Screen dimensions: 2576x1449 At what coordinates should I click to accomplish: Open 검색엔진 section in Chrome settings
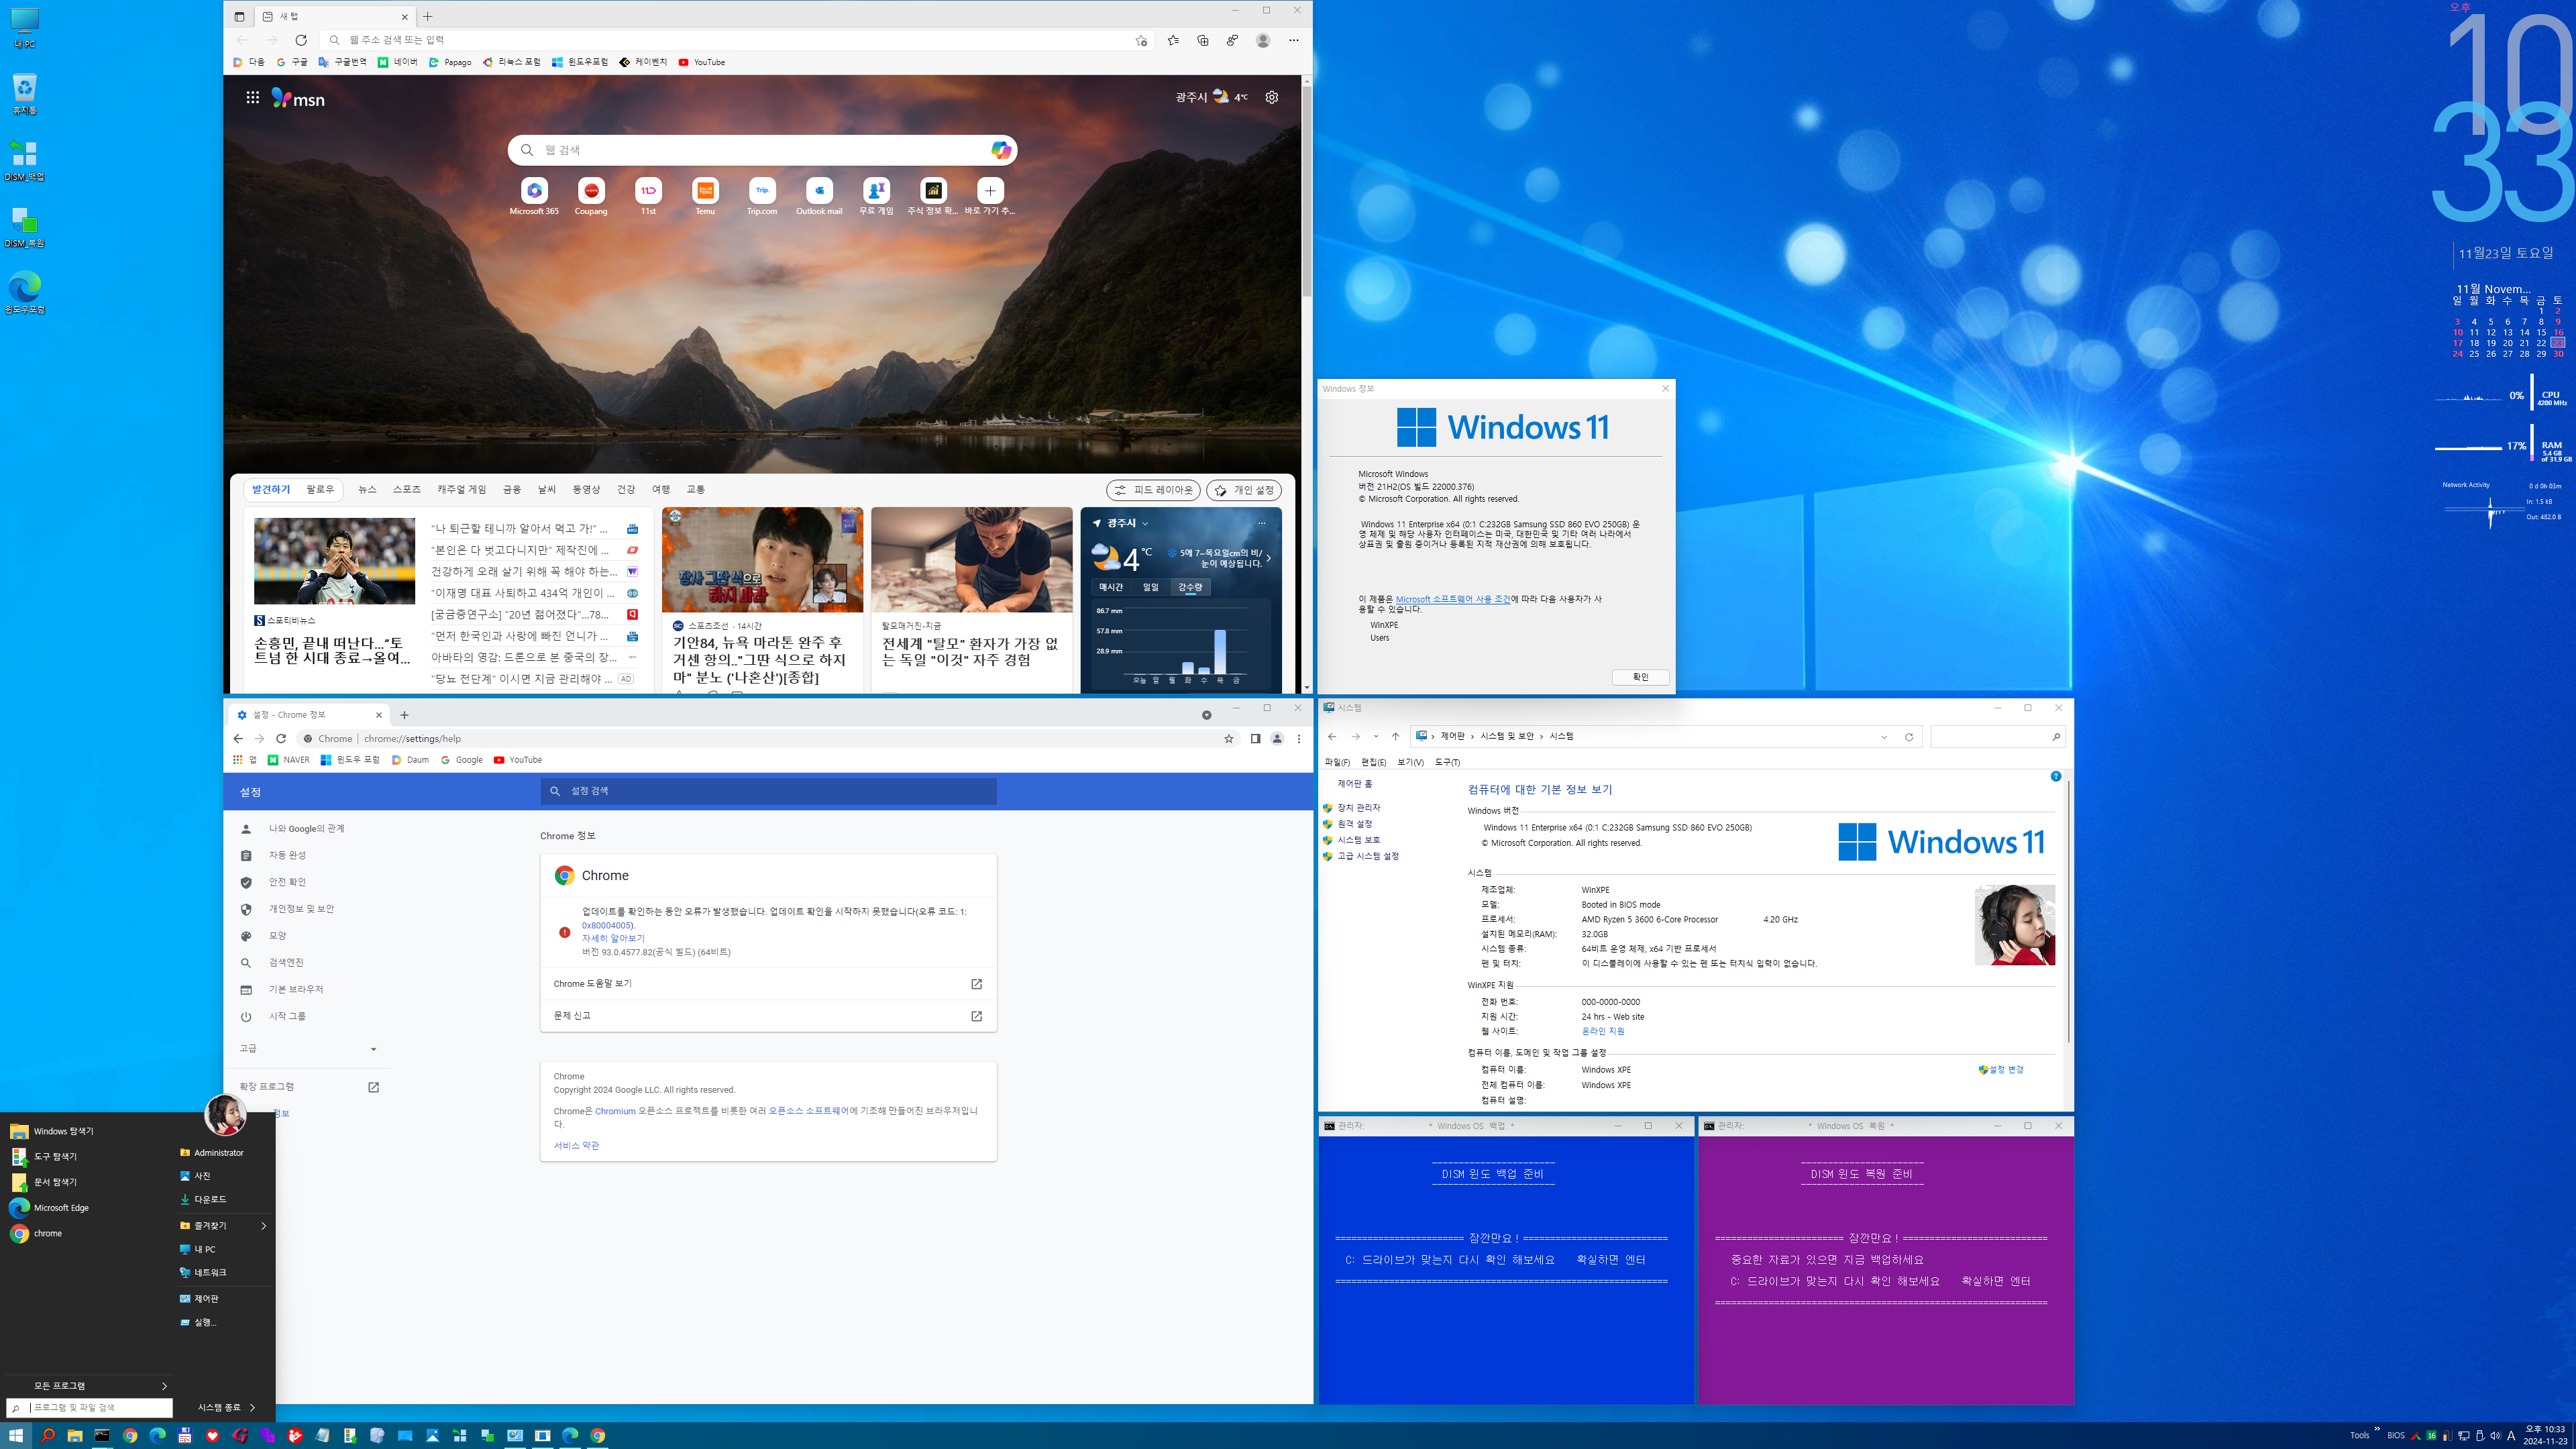(x=286, y=963)
